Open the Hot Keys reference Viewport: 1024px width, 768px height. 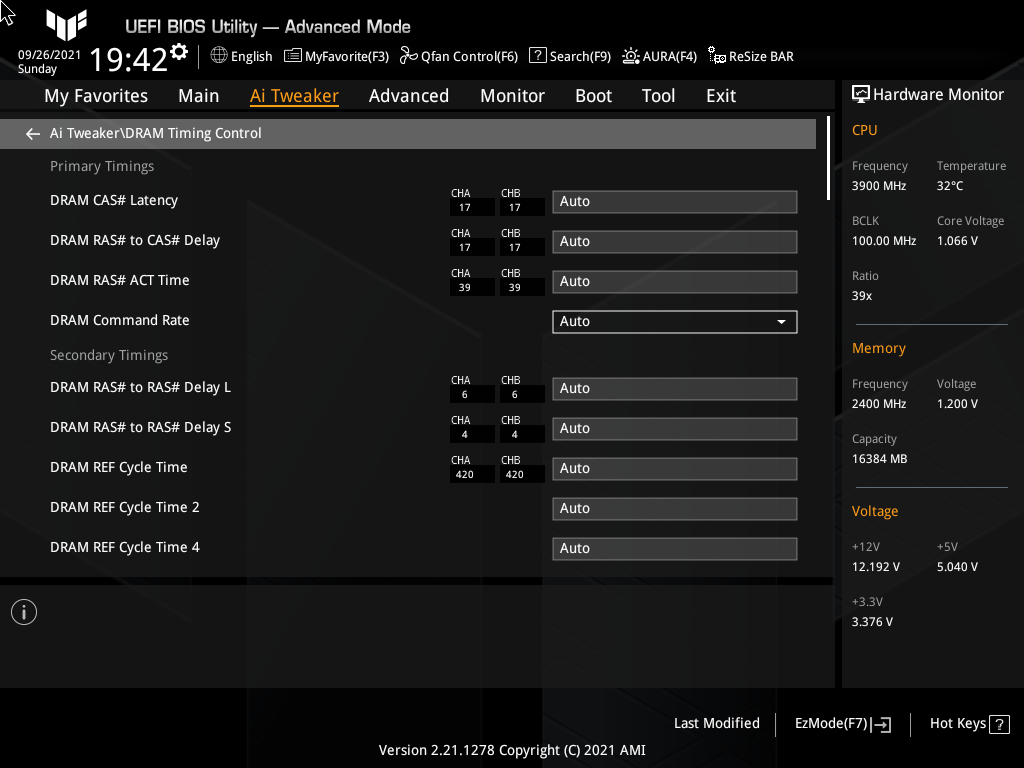tap(968, 723)
